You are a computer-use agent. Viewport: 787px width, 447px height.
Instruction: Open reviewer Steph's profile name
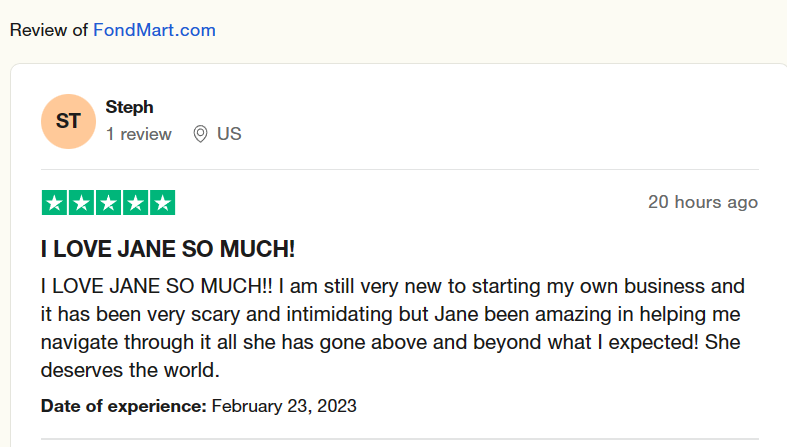[x=129, y=107]
